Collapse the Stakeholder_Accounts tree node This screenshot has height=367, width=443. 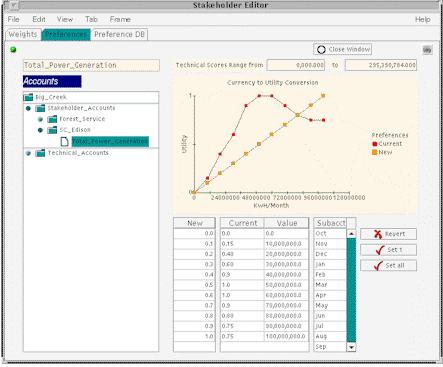pyautogui.click(x=28, y=108)
